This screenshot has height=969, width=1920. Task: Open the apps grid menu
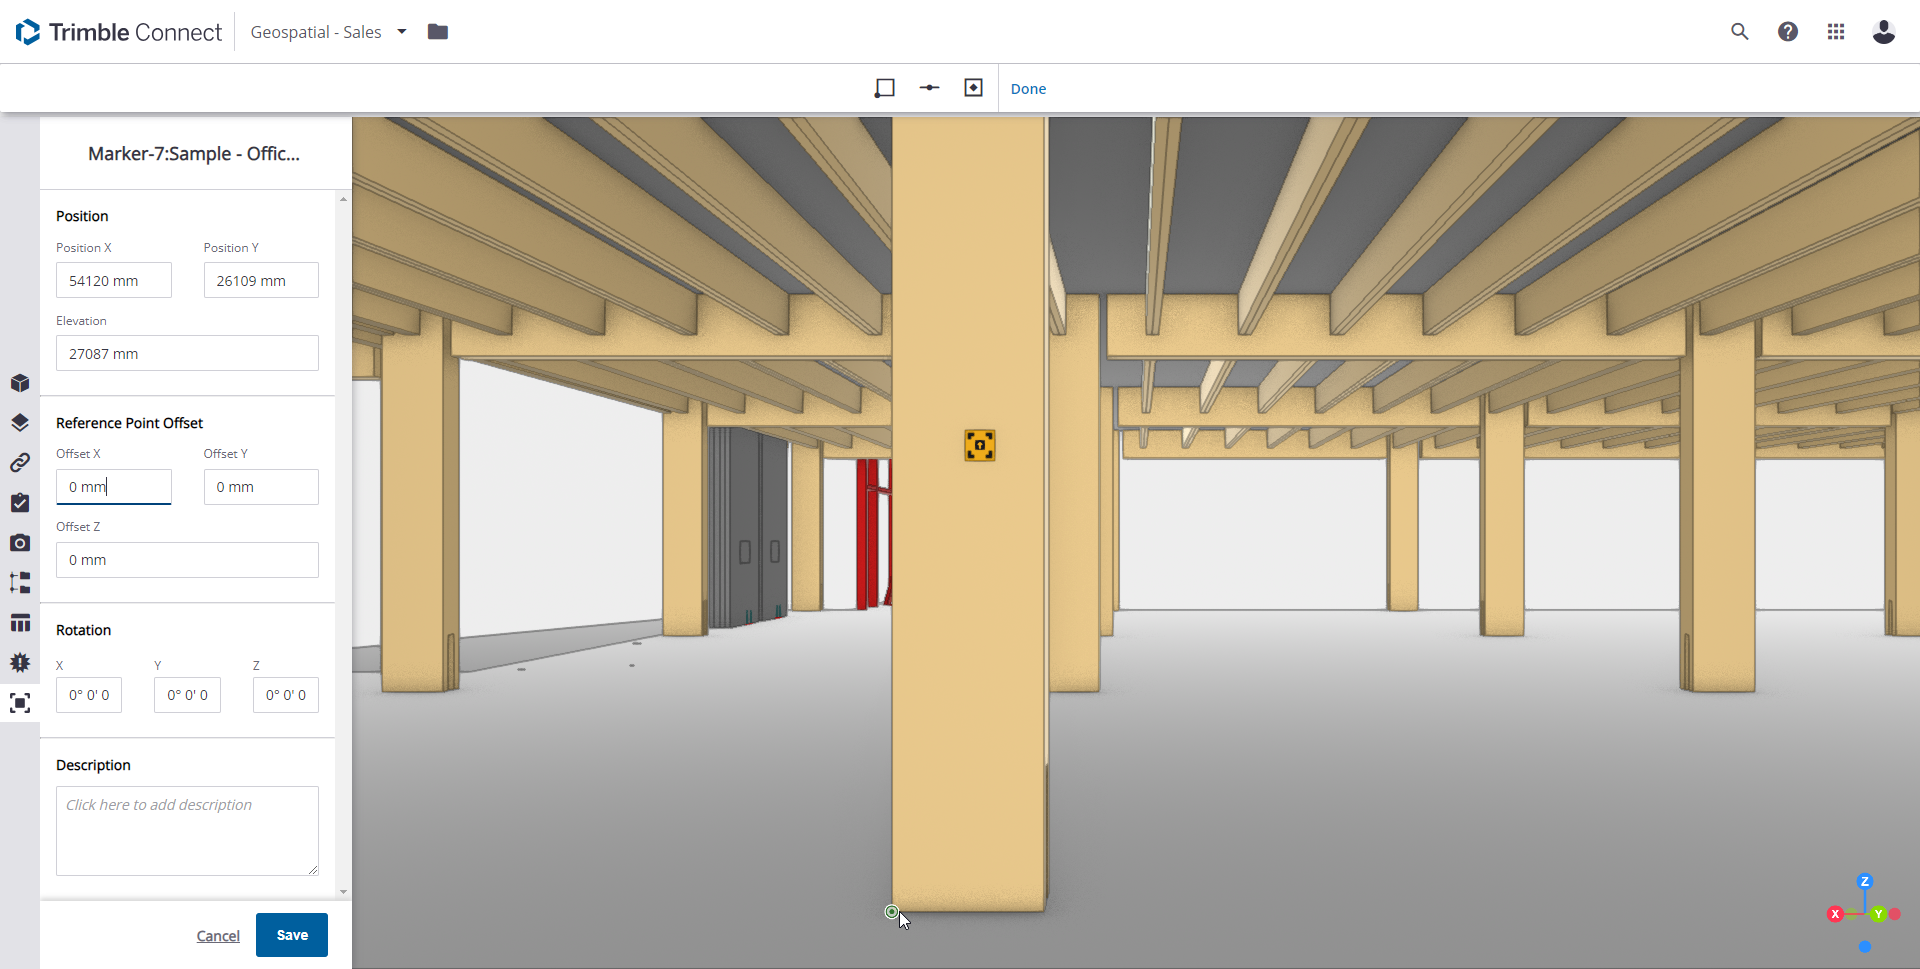click(1836, 31)
